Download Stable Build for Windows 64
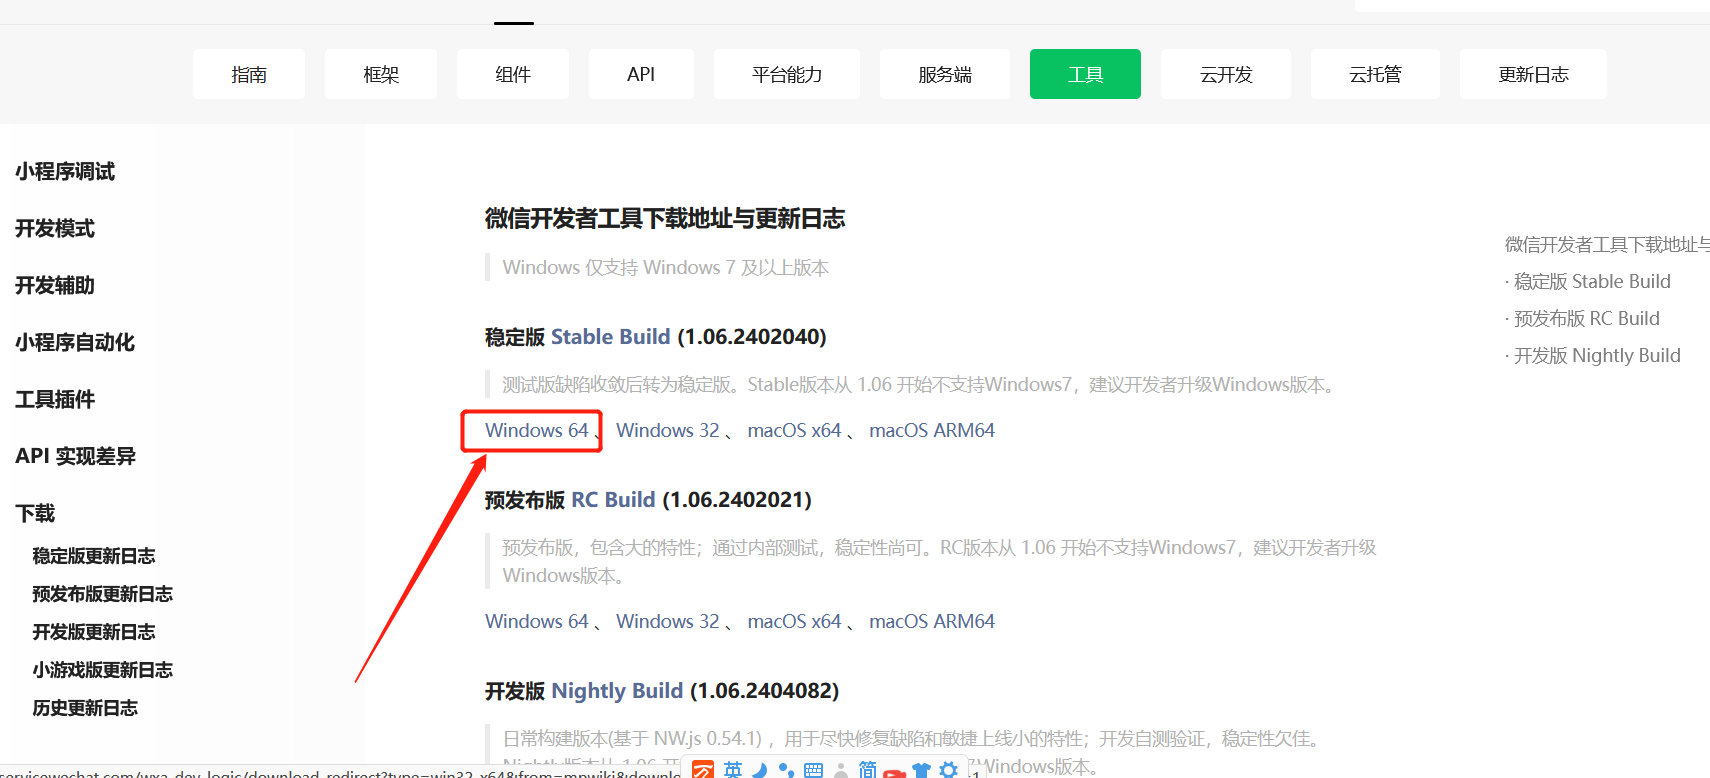 [537, 430]
